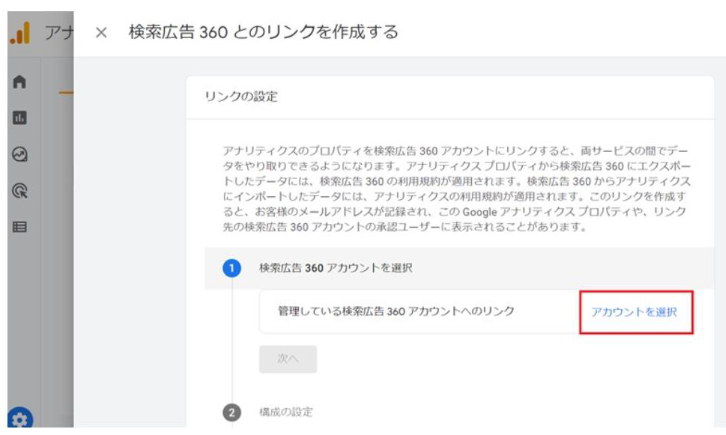Open the Explore icon in sidebar

click(19, 154)
